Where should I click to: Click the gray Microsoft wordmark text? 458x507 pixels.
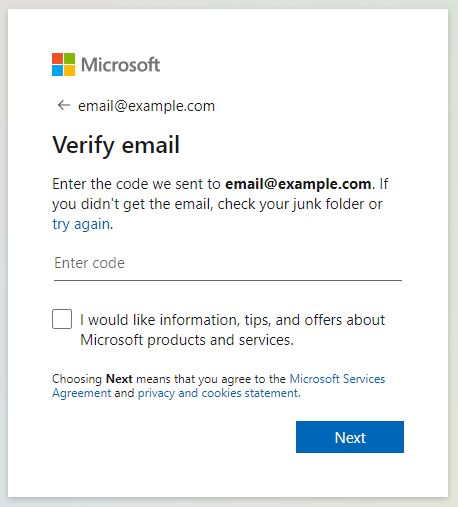[x=120, y=65]
